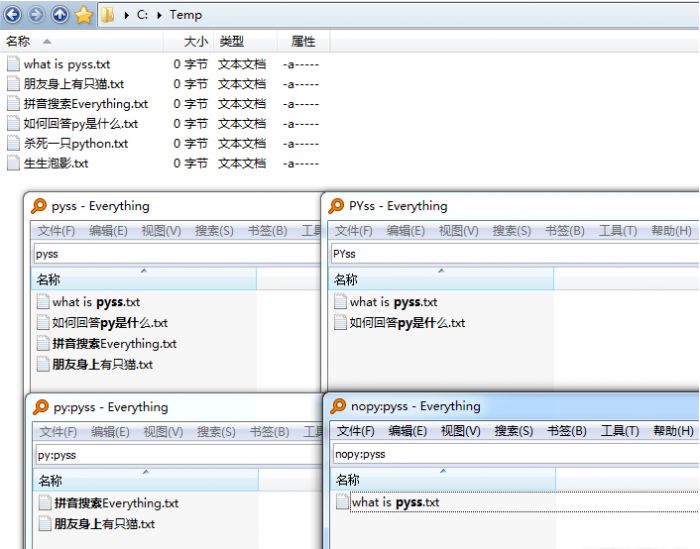This screenshot has width=700, height=549.
Task: Click the Temp breadcrumb segment
Action: 186,15
